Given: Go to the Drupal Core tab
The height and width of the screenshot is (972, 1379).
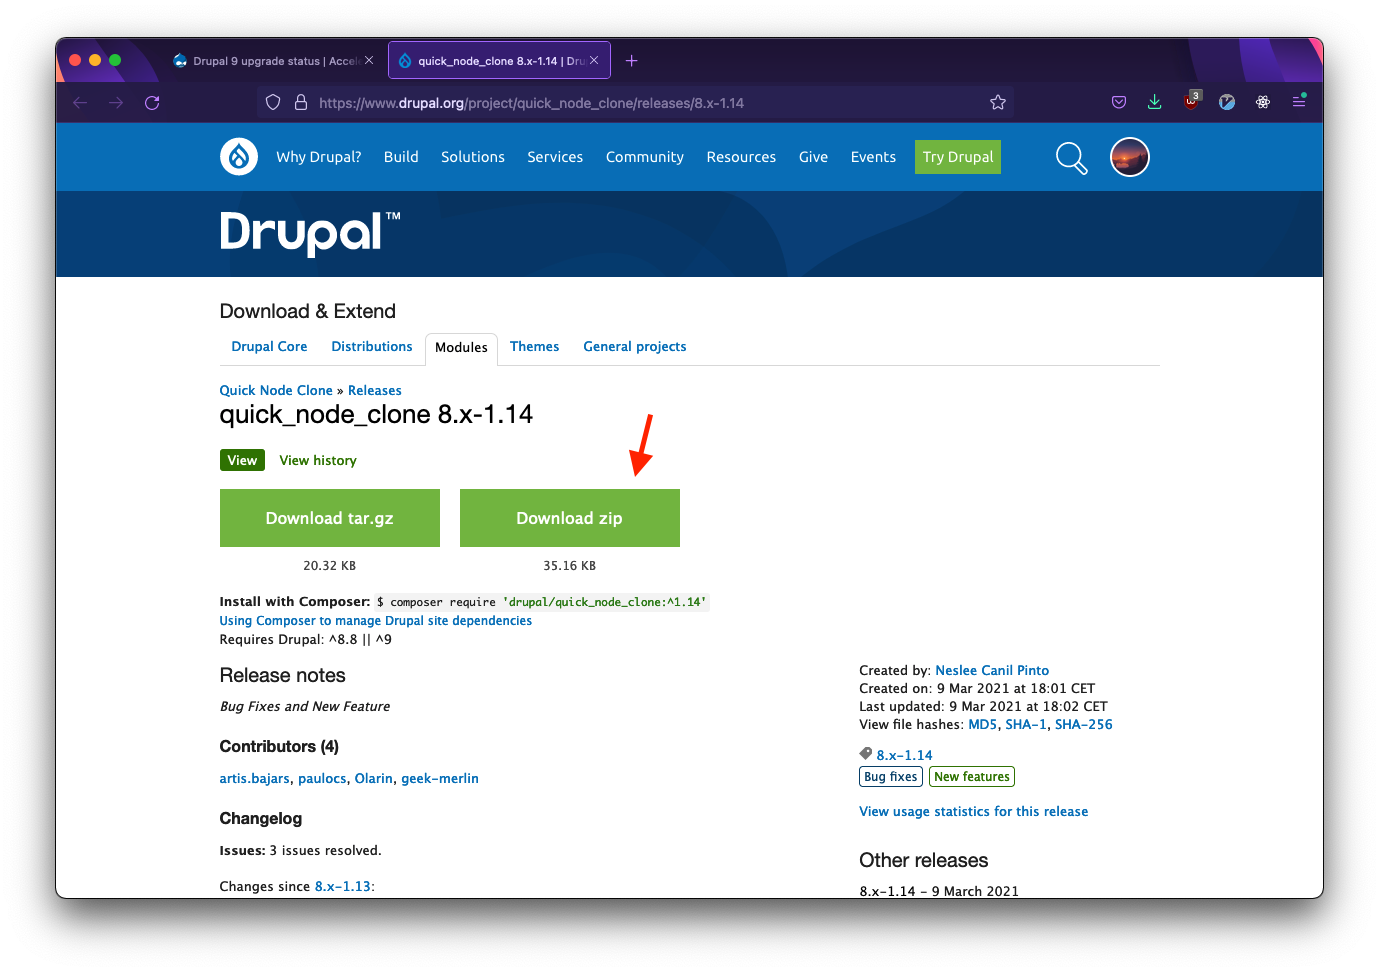Looking at the screenshot, I should (x=269, y=347).
